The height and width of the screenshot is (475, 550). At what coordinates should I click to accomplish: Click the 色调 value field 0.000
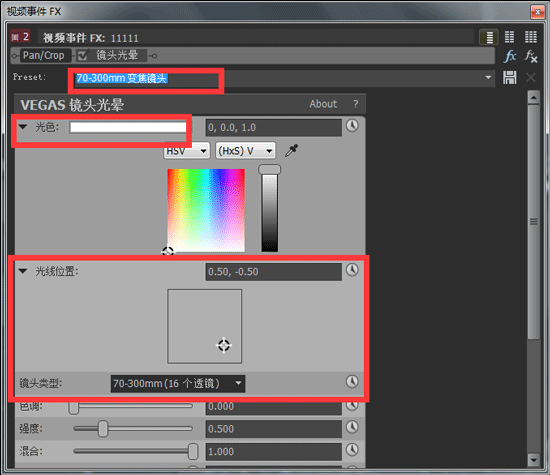pyautogui.click(x=274, y=408)
